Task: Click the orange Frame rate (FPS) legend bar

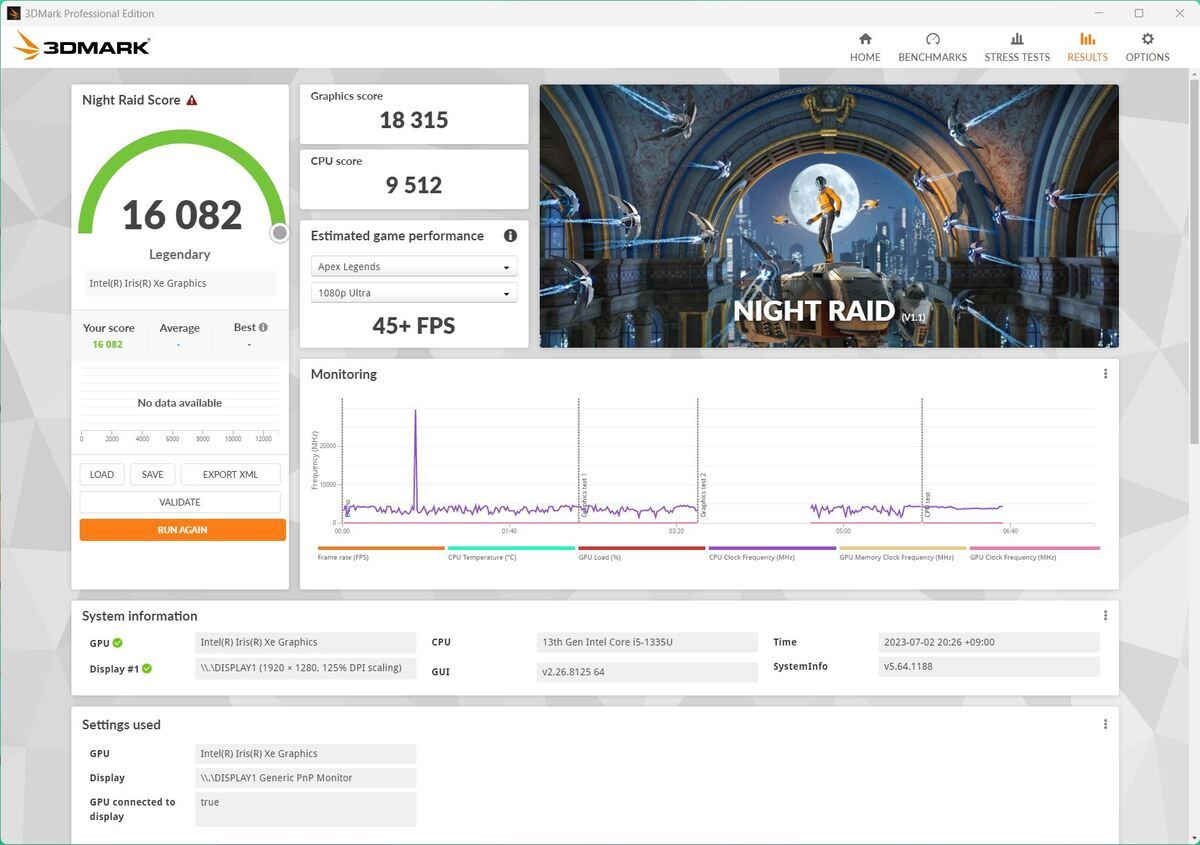Action: pyautogui.click(x=381, y=548)
